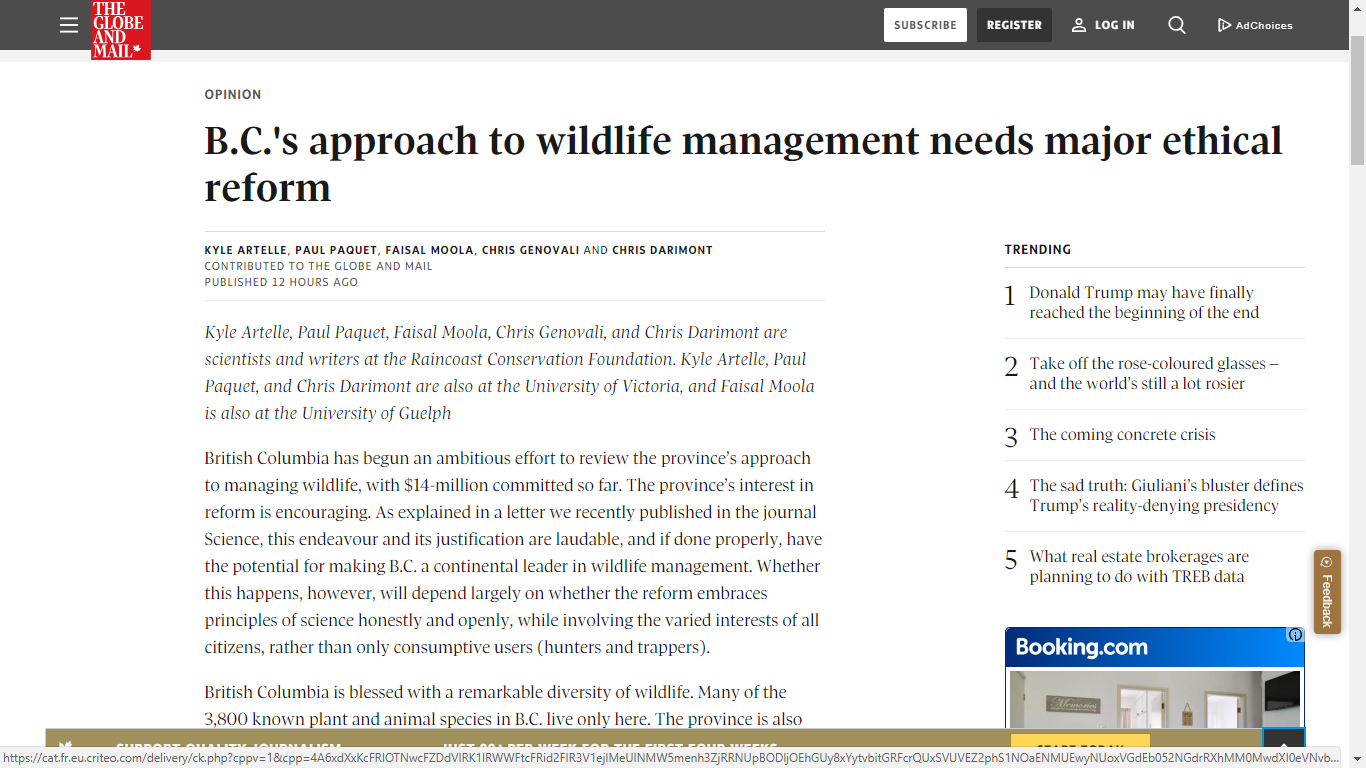Open author Paul Paquet's page

[336, 250]
